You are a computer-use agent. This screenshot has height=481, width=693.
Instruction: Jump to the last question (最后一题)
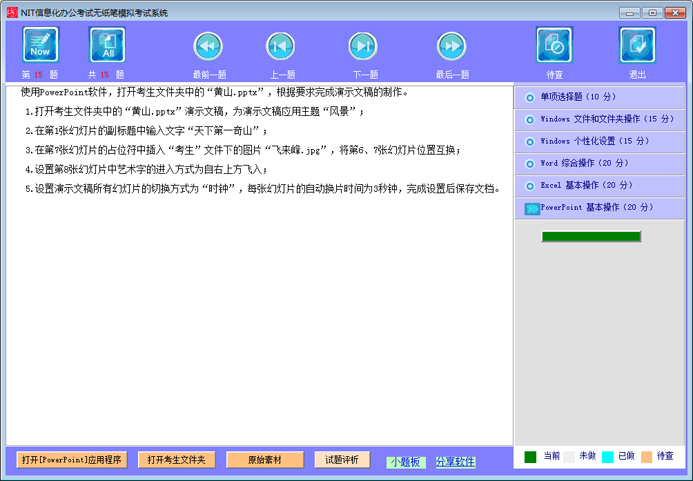[x=451, y=46]
